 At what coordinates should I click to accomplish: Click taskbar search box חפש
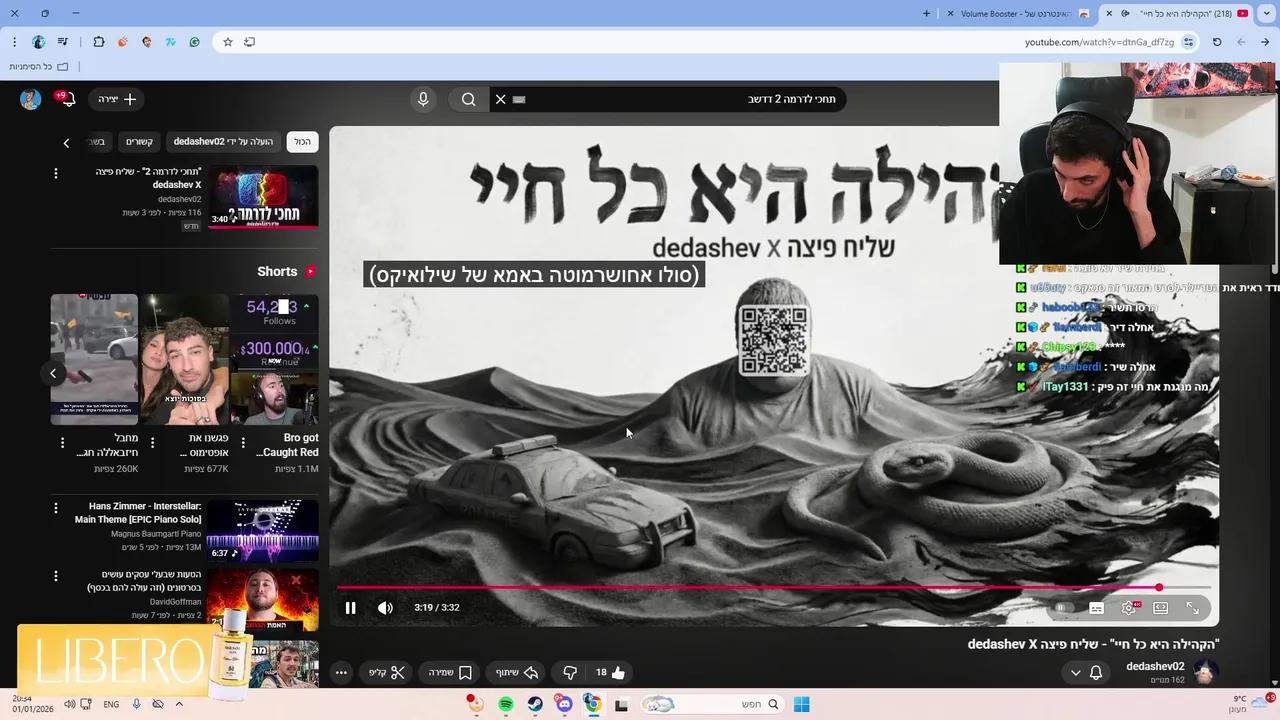coord(712,705)
